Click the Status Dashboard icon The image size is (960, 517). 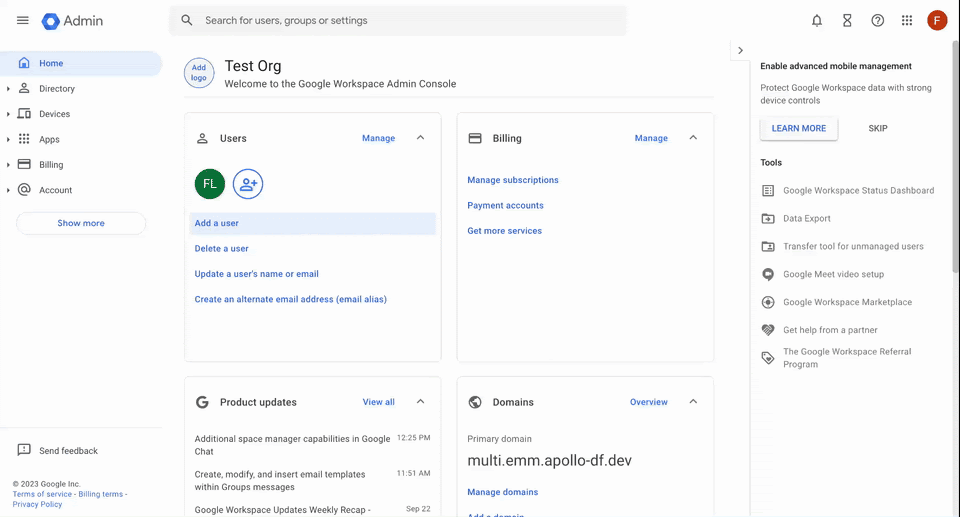[768, 191]
